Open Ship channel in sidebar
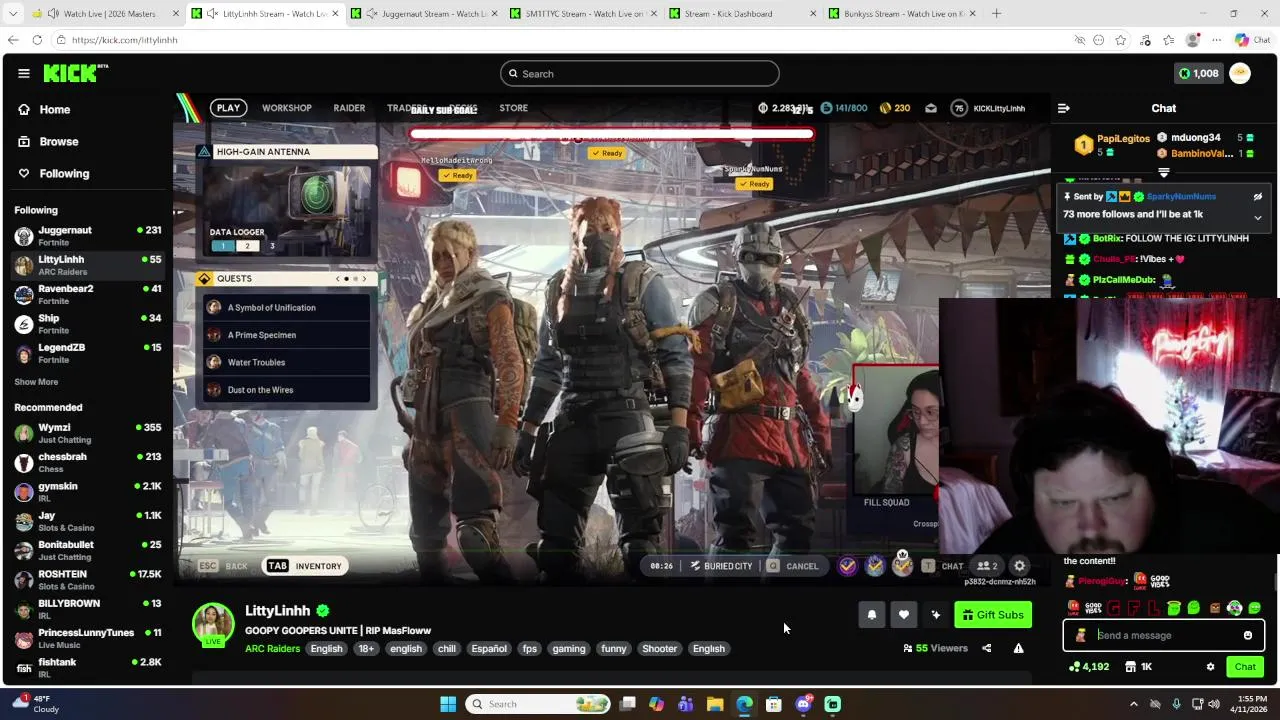The image size is (1280, 720). pyautogui.click(x=88, y=324)
